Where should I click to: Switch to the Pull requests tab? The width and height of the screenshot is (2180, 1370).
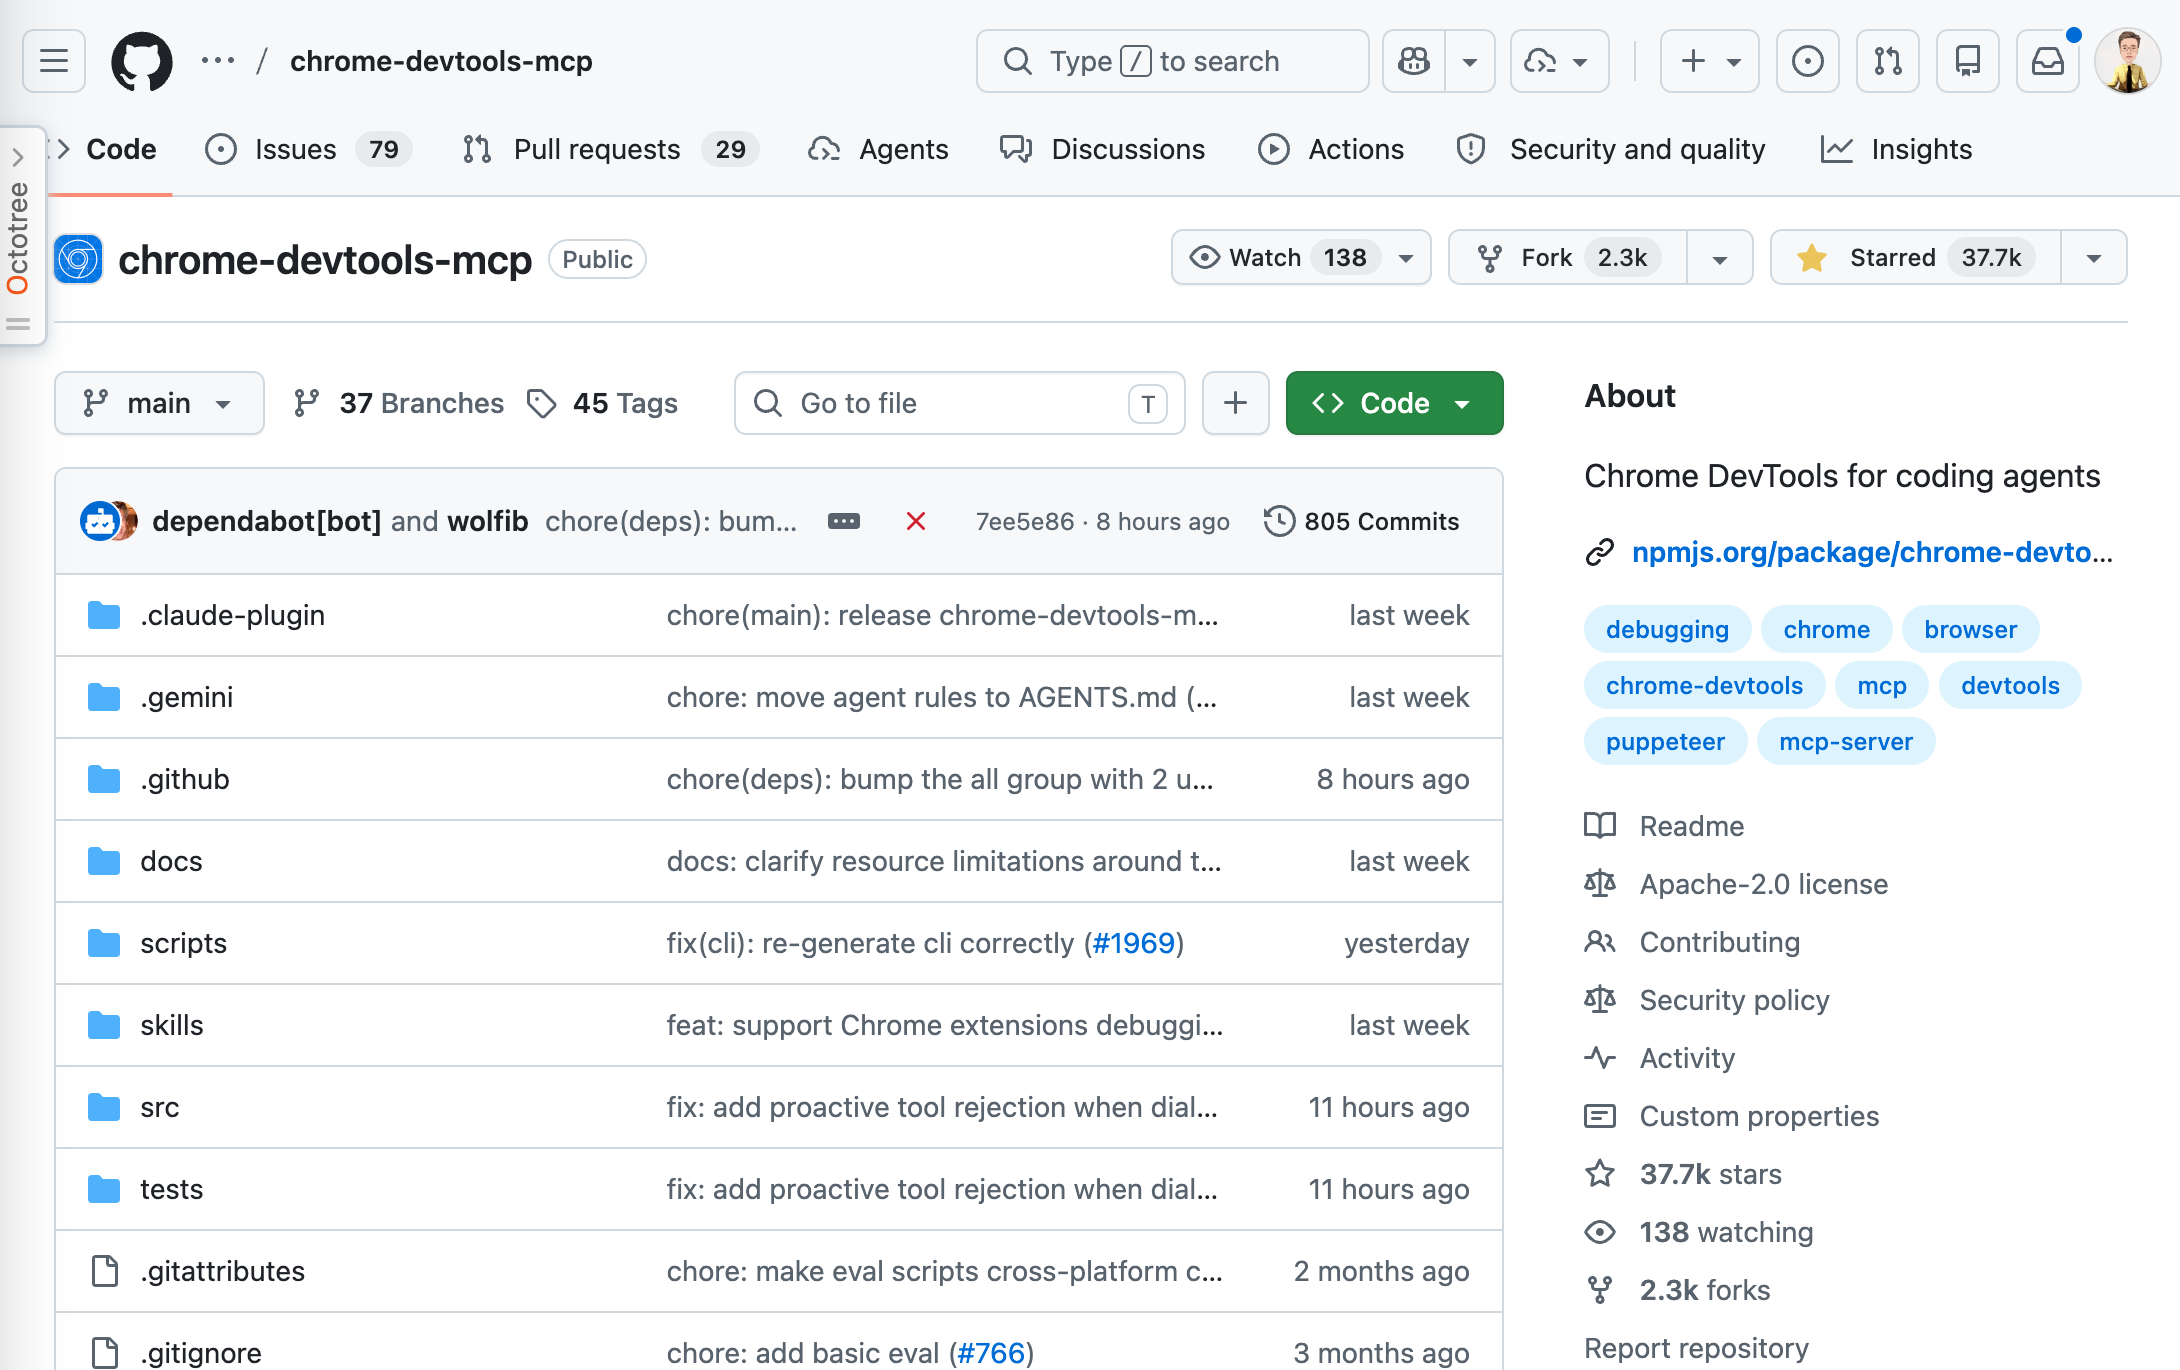click(610, 149)
